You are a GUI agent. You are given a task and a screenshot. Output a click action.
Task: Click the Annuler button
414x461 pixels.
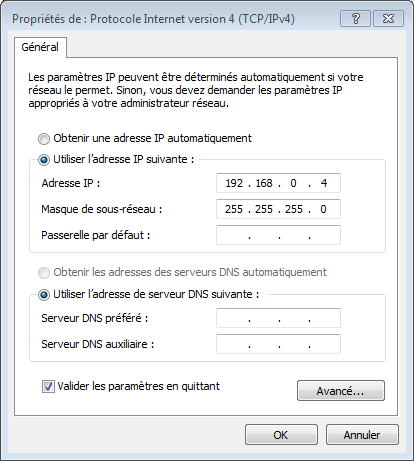362,435
